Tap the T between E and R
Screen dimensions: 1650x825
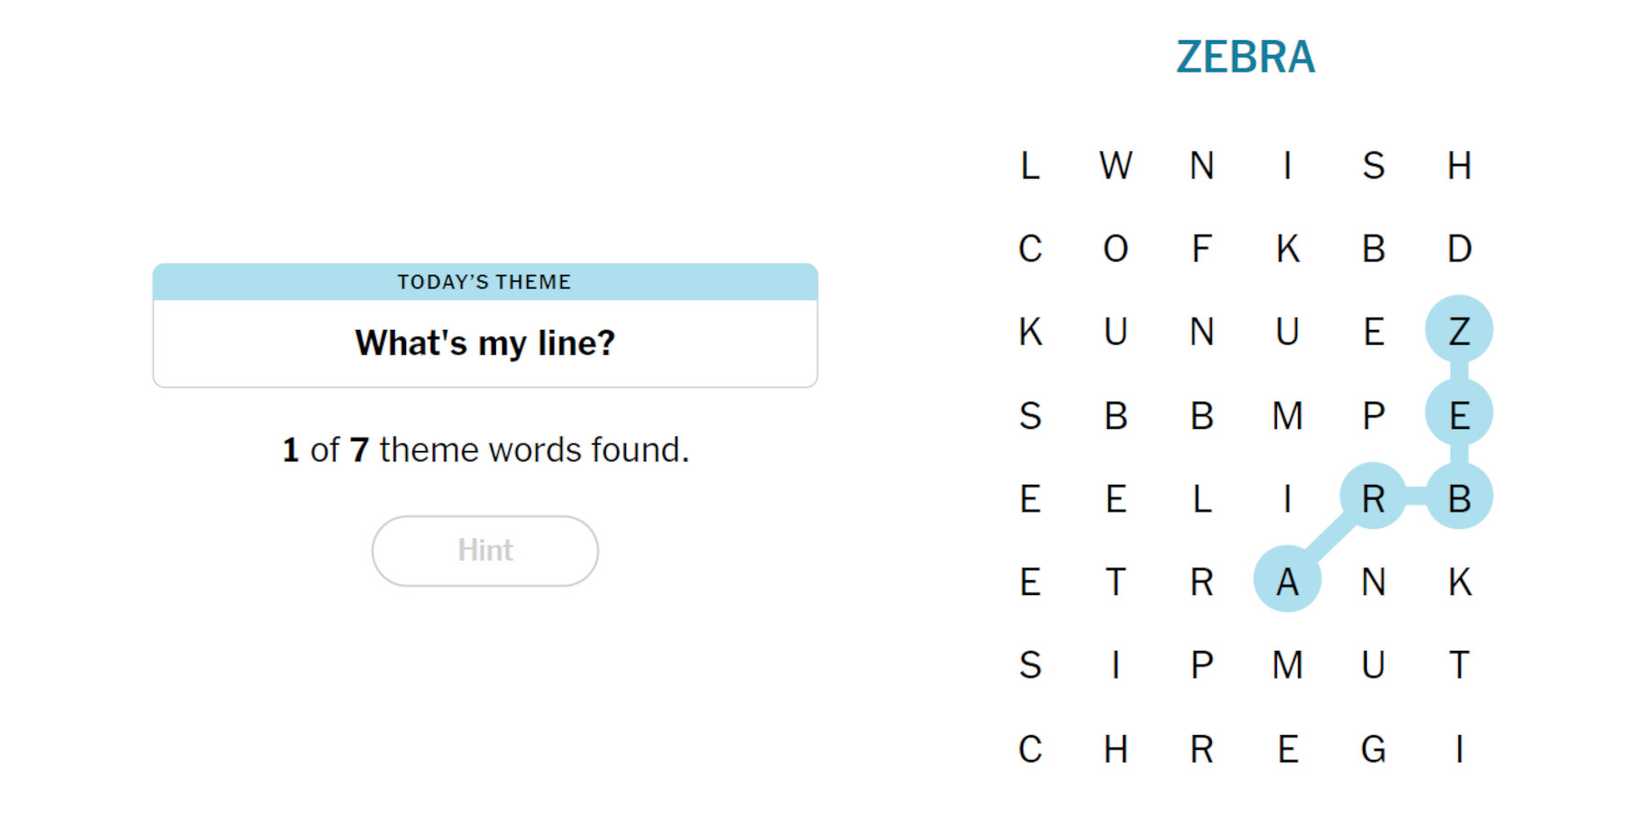click(1116, 581)
